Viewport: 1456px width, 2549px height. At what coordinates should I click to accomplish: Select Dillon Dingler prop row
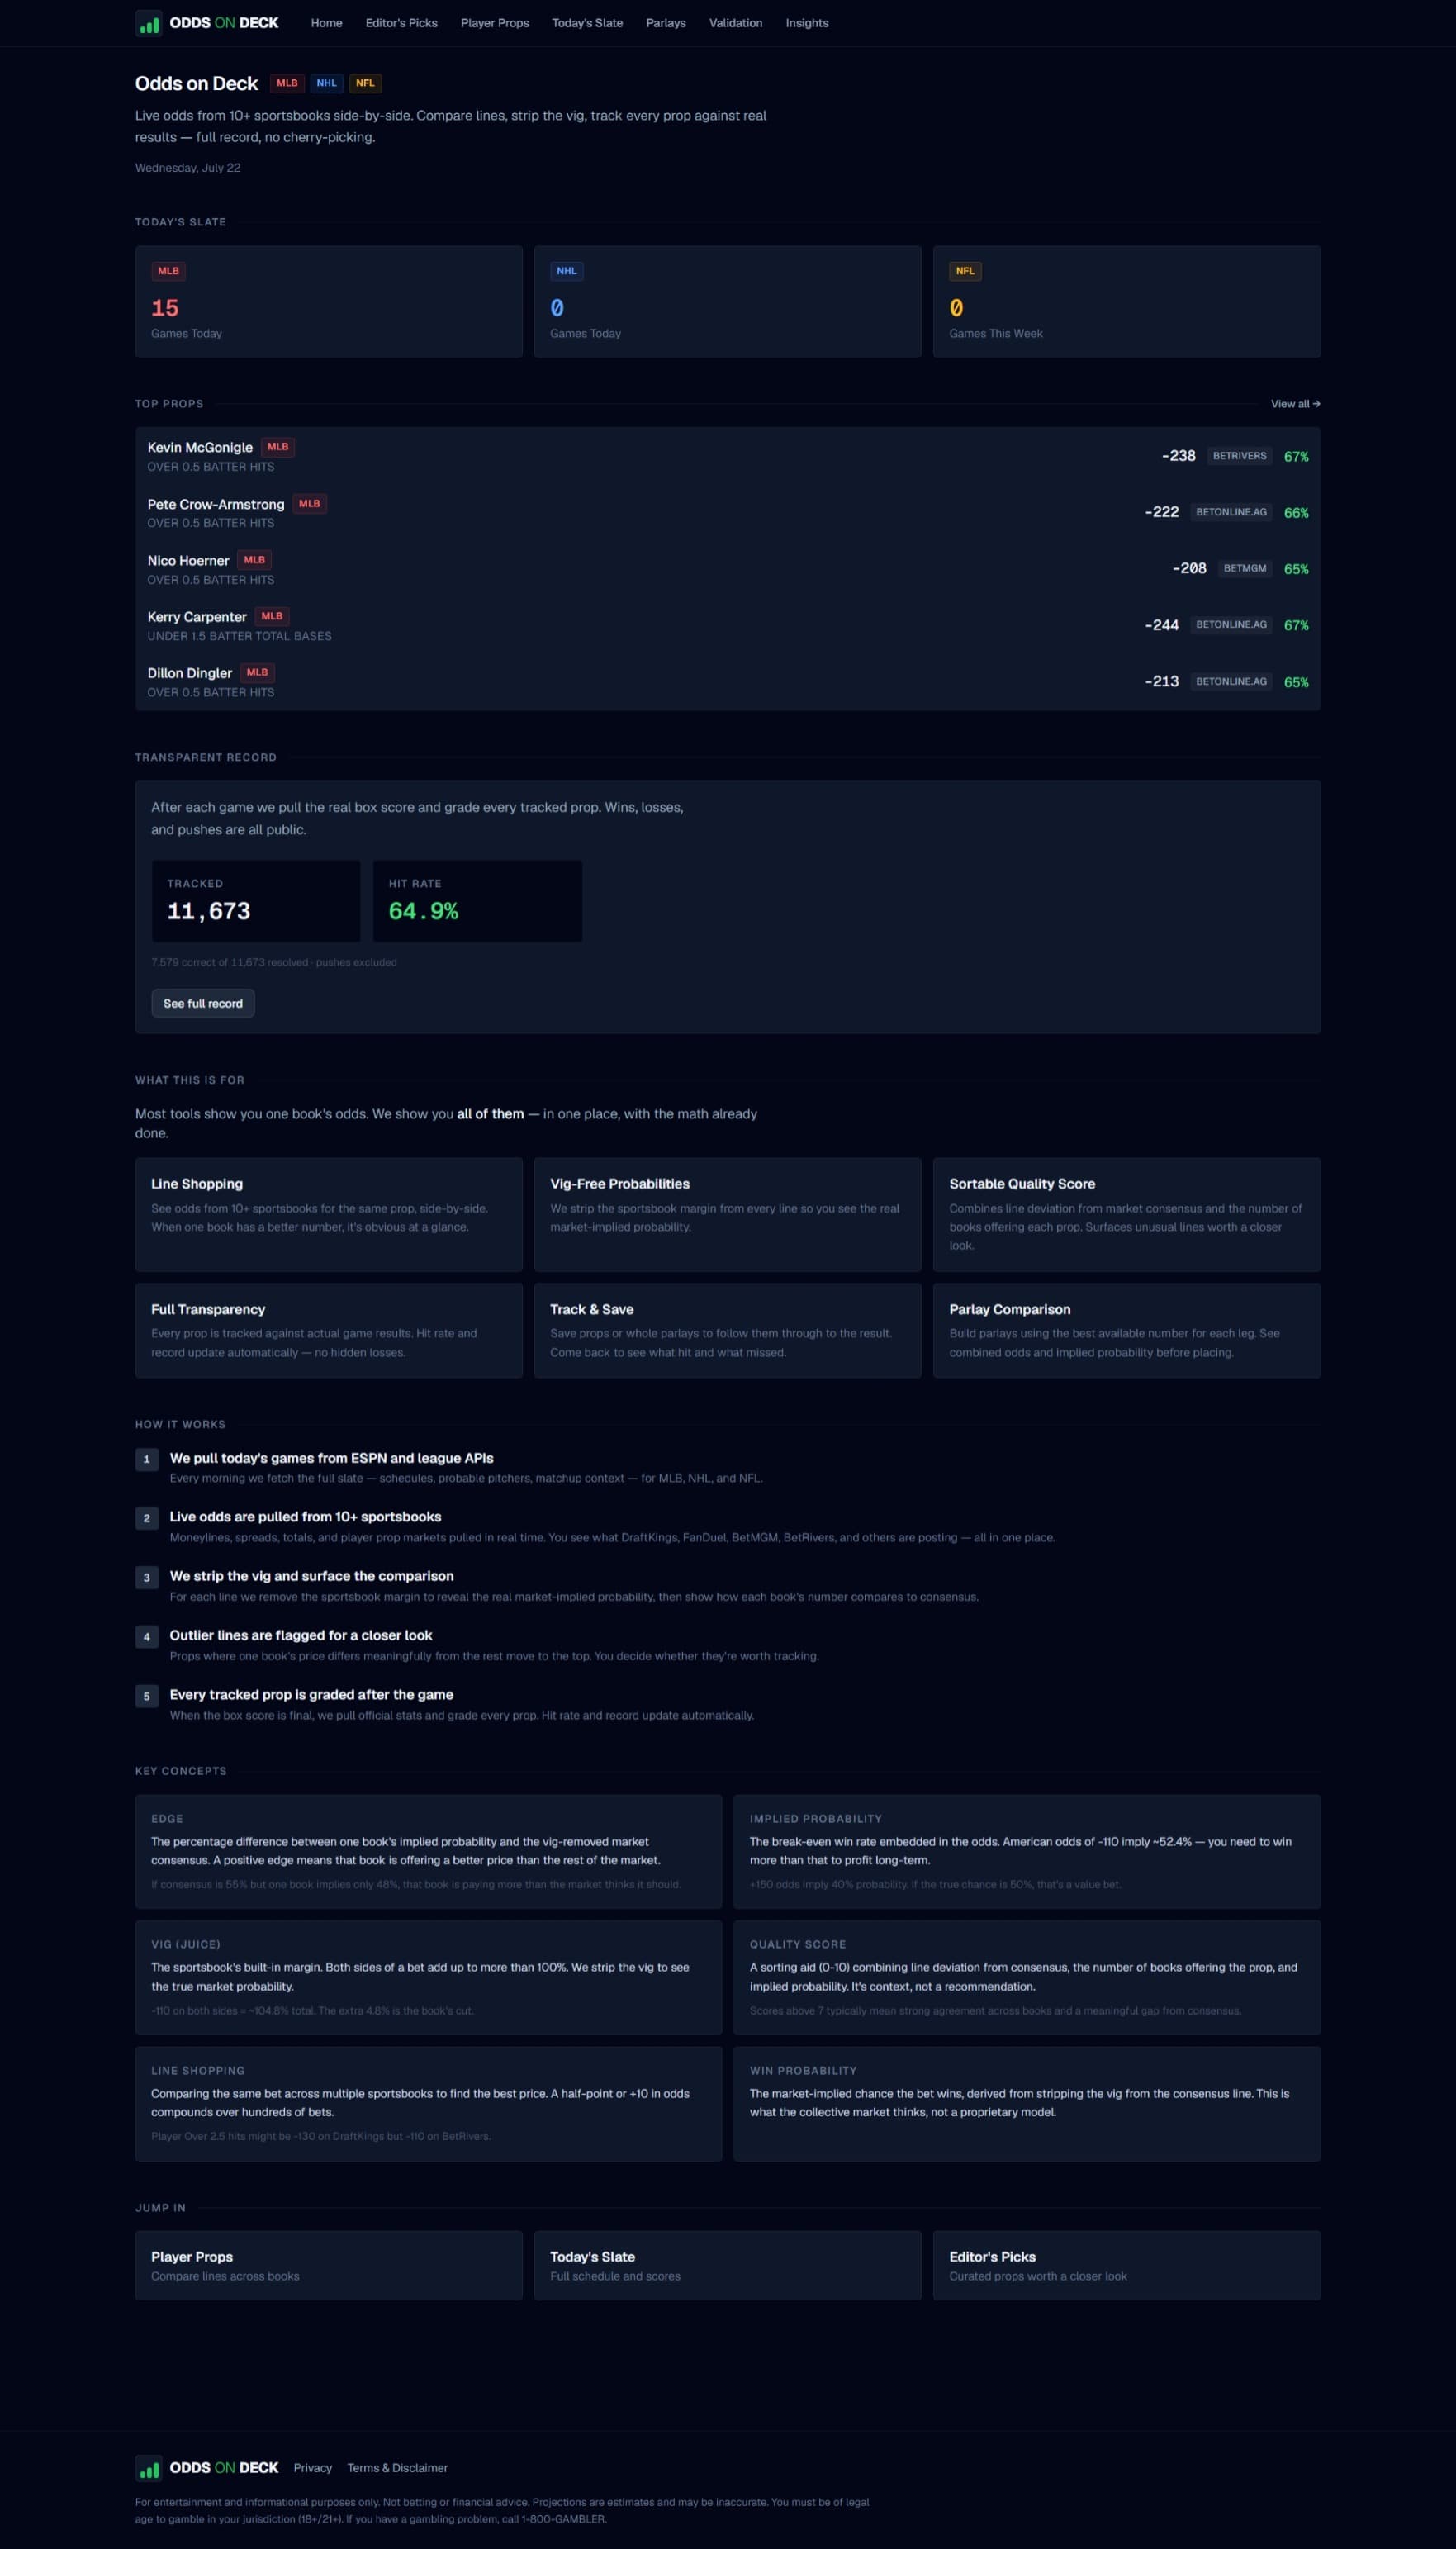point(728,681)
